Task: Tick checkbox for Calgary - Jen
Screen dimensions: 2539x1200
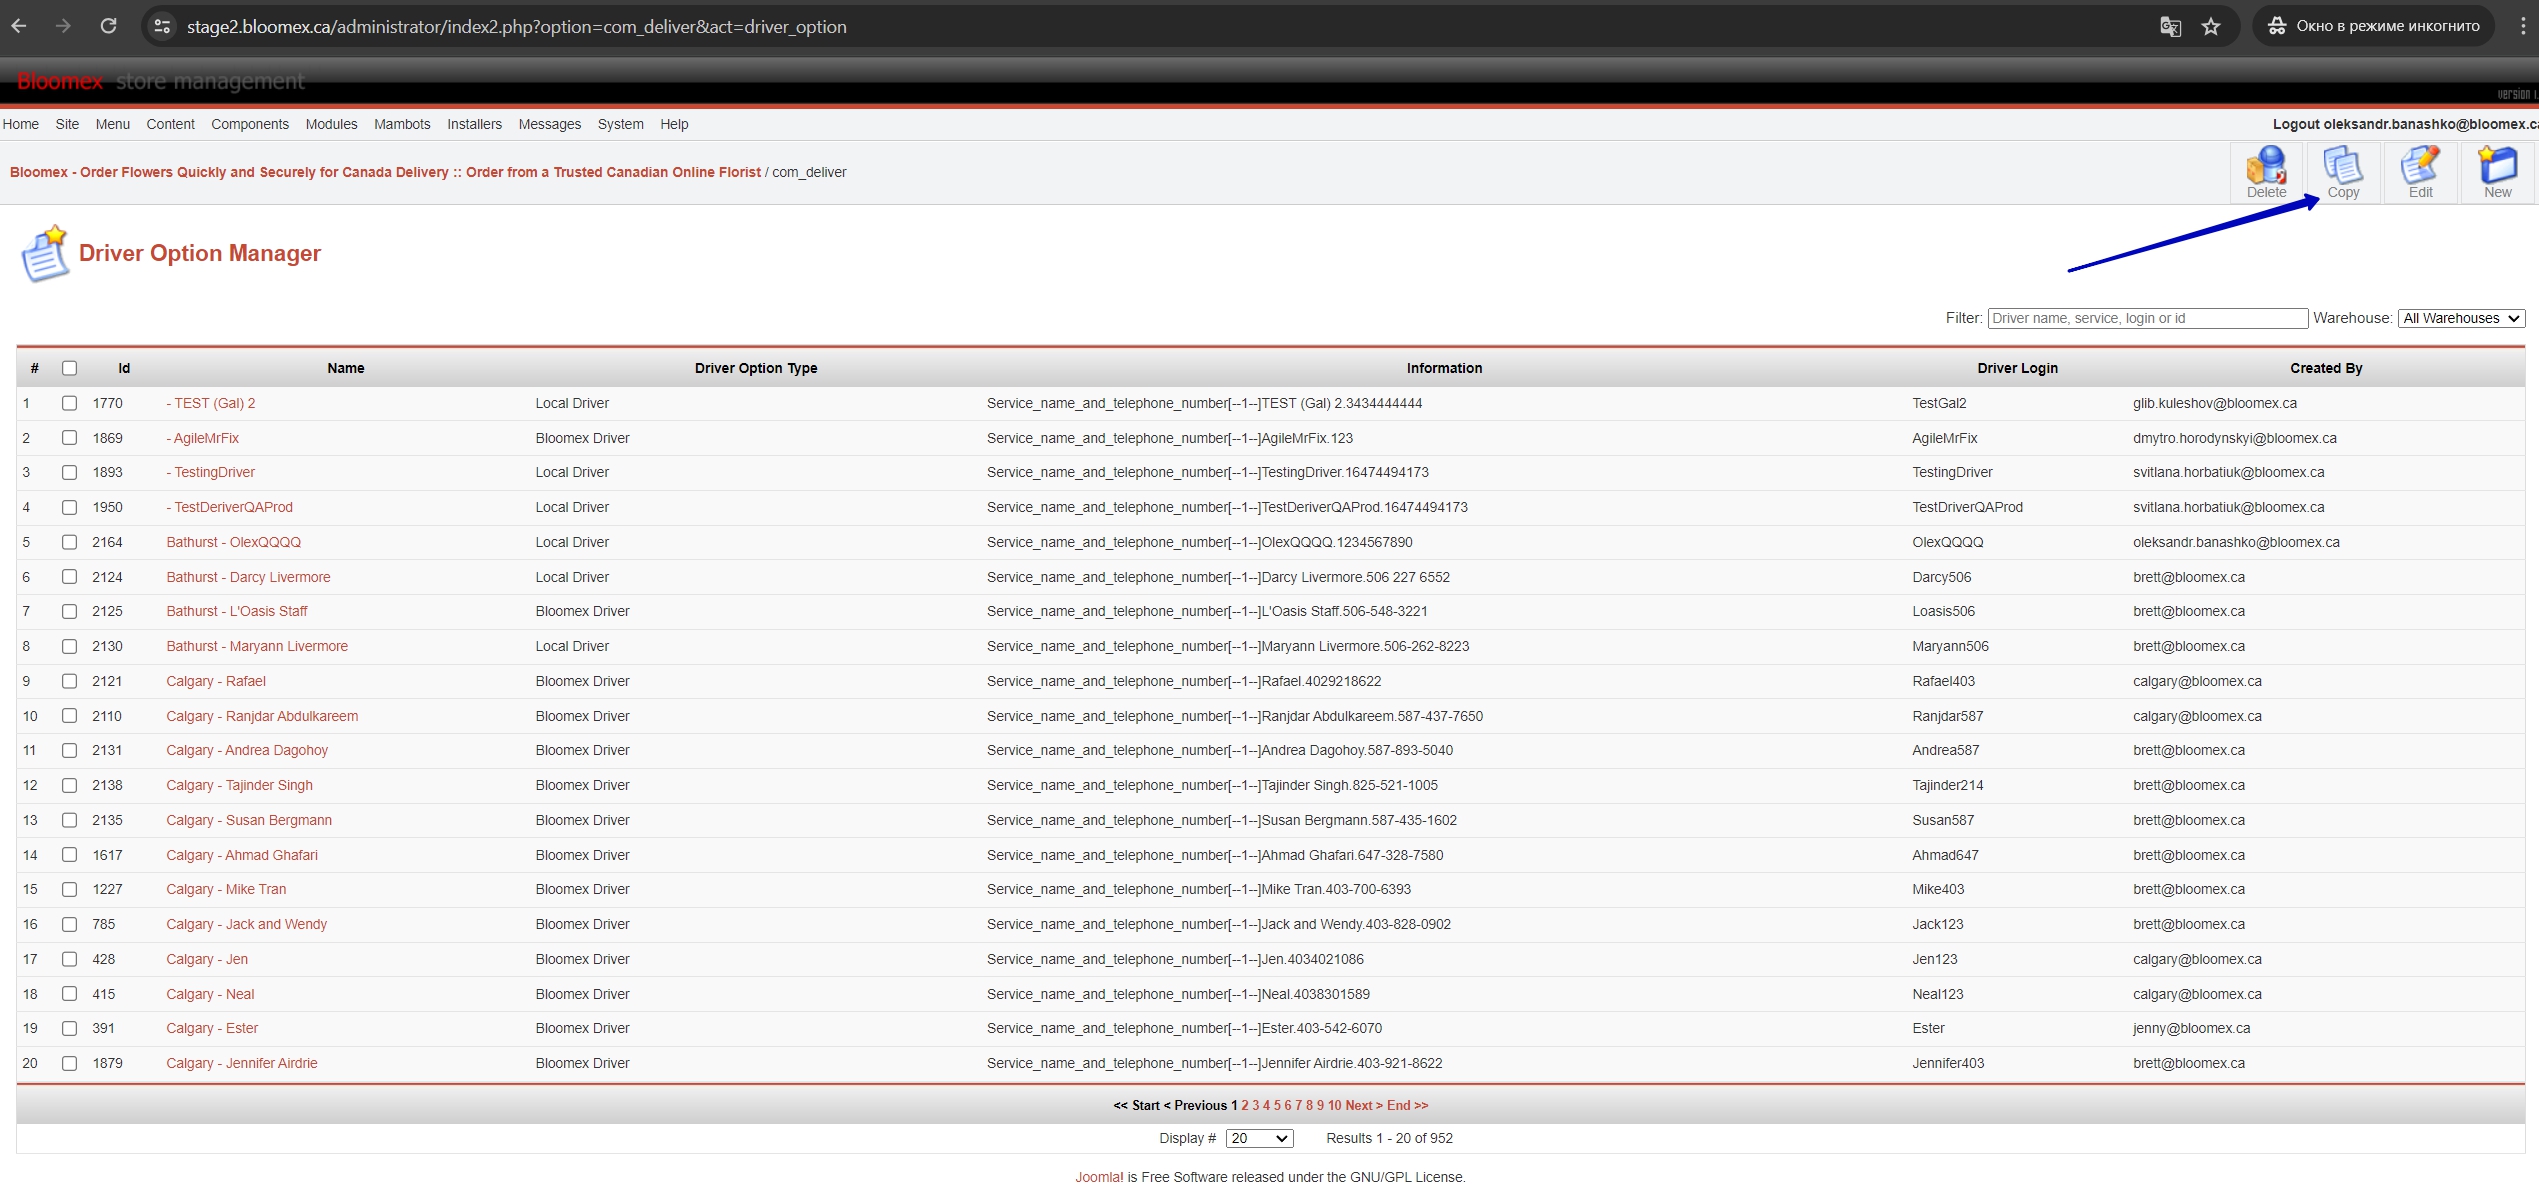Action: (69, 959)
